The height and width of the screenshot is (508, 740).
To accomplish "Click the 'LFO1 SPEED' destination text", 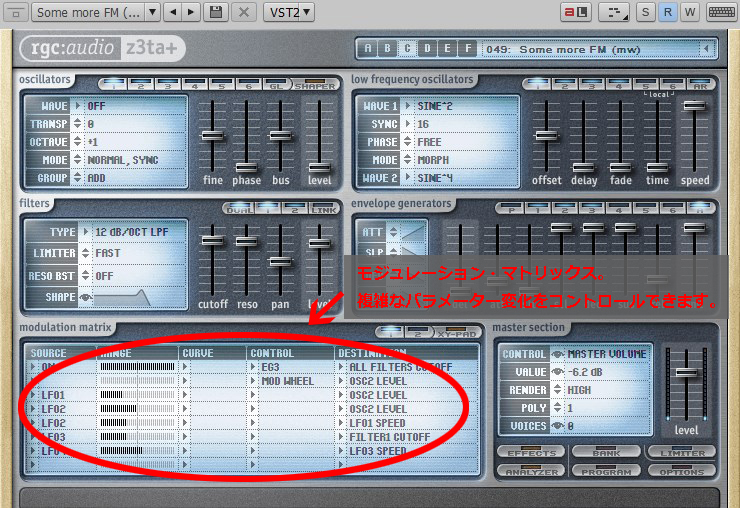I will coord(377,423).
